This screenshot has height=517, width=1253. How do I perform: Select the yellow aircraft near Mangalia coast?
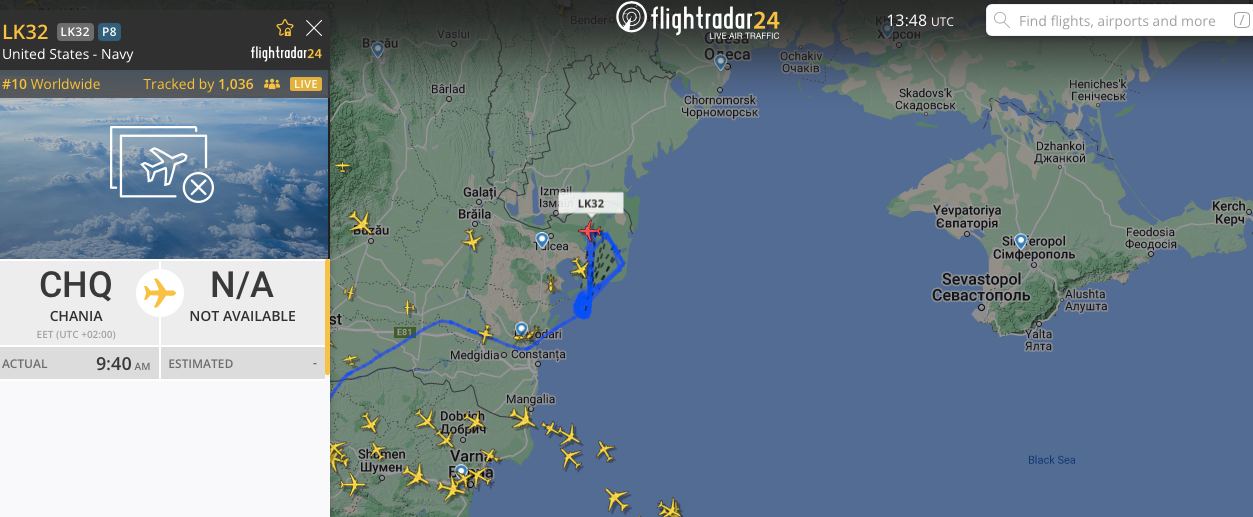tap(550, 429)
